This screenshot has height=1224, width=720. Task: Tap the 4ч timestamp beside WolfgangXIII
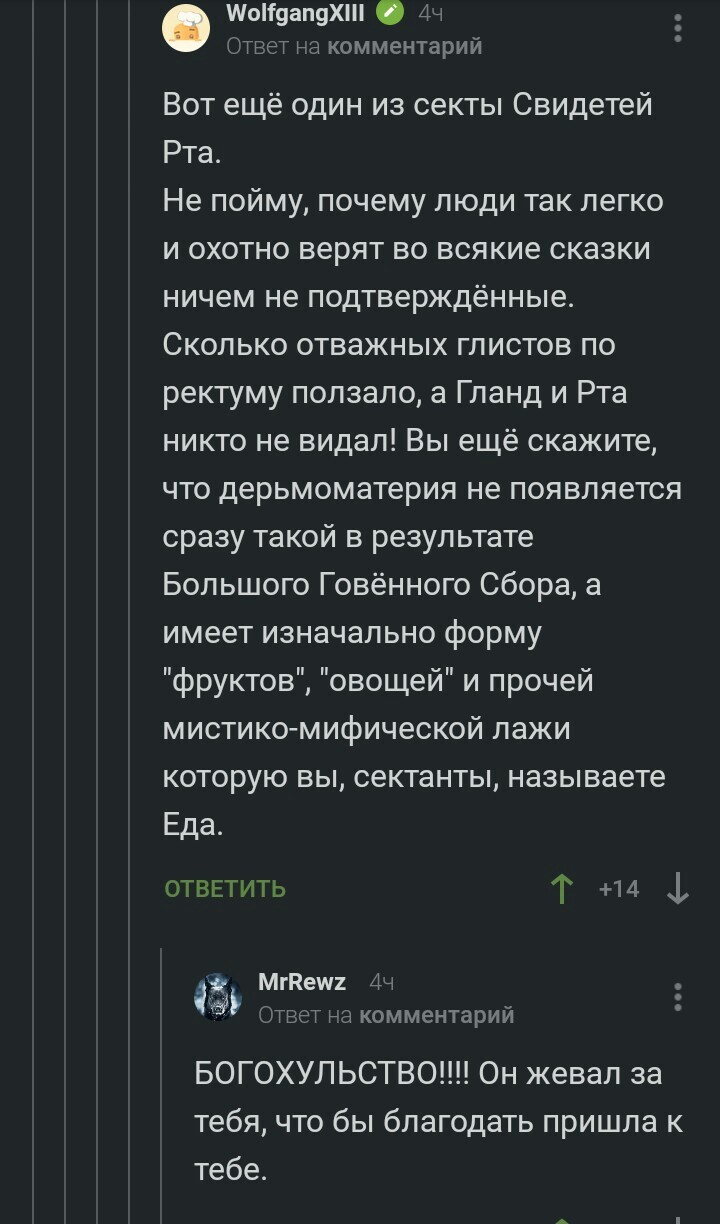pyautogui.click(x=430, y=13)
